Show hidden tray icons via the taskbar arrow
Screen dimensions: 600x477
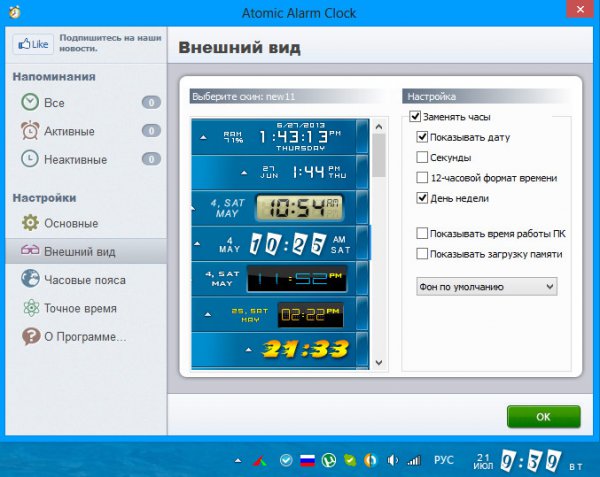tap(238, 460)
